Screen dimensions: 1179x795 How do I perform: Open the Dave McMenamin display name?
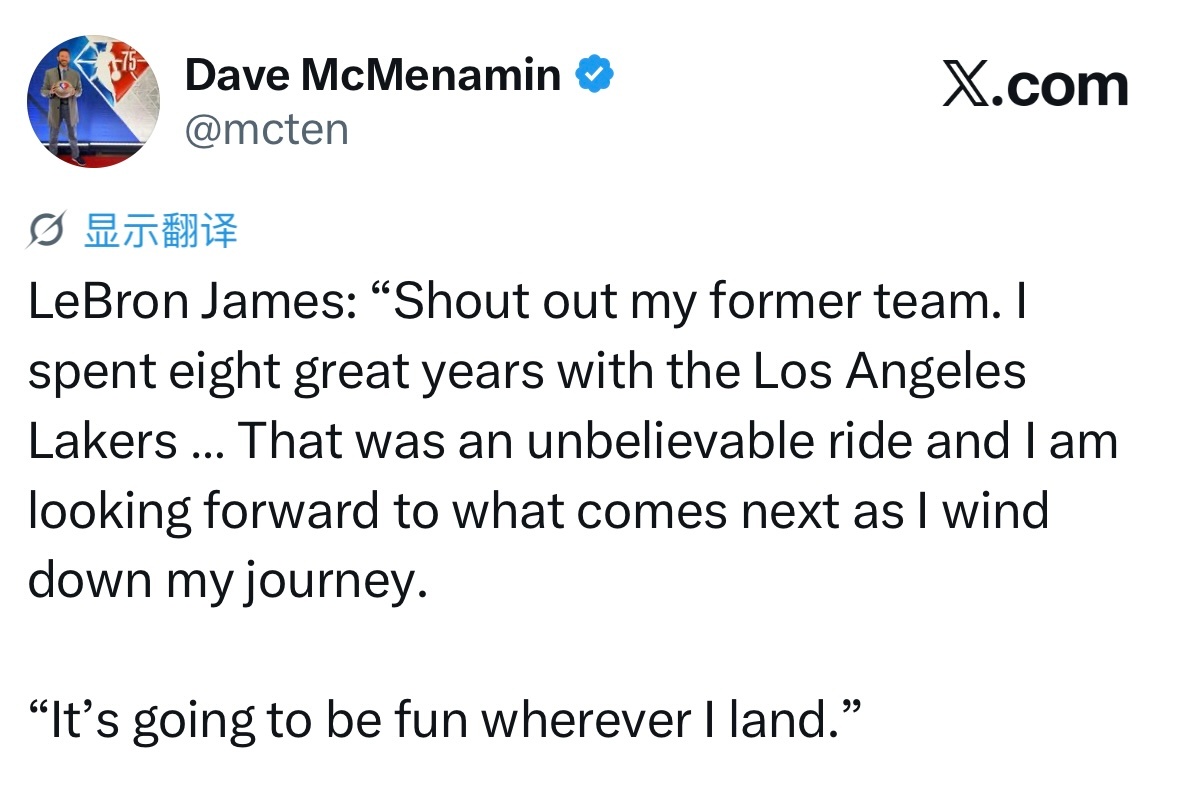(373, 75)
